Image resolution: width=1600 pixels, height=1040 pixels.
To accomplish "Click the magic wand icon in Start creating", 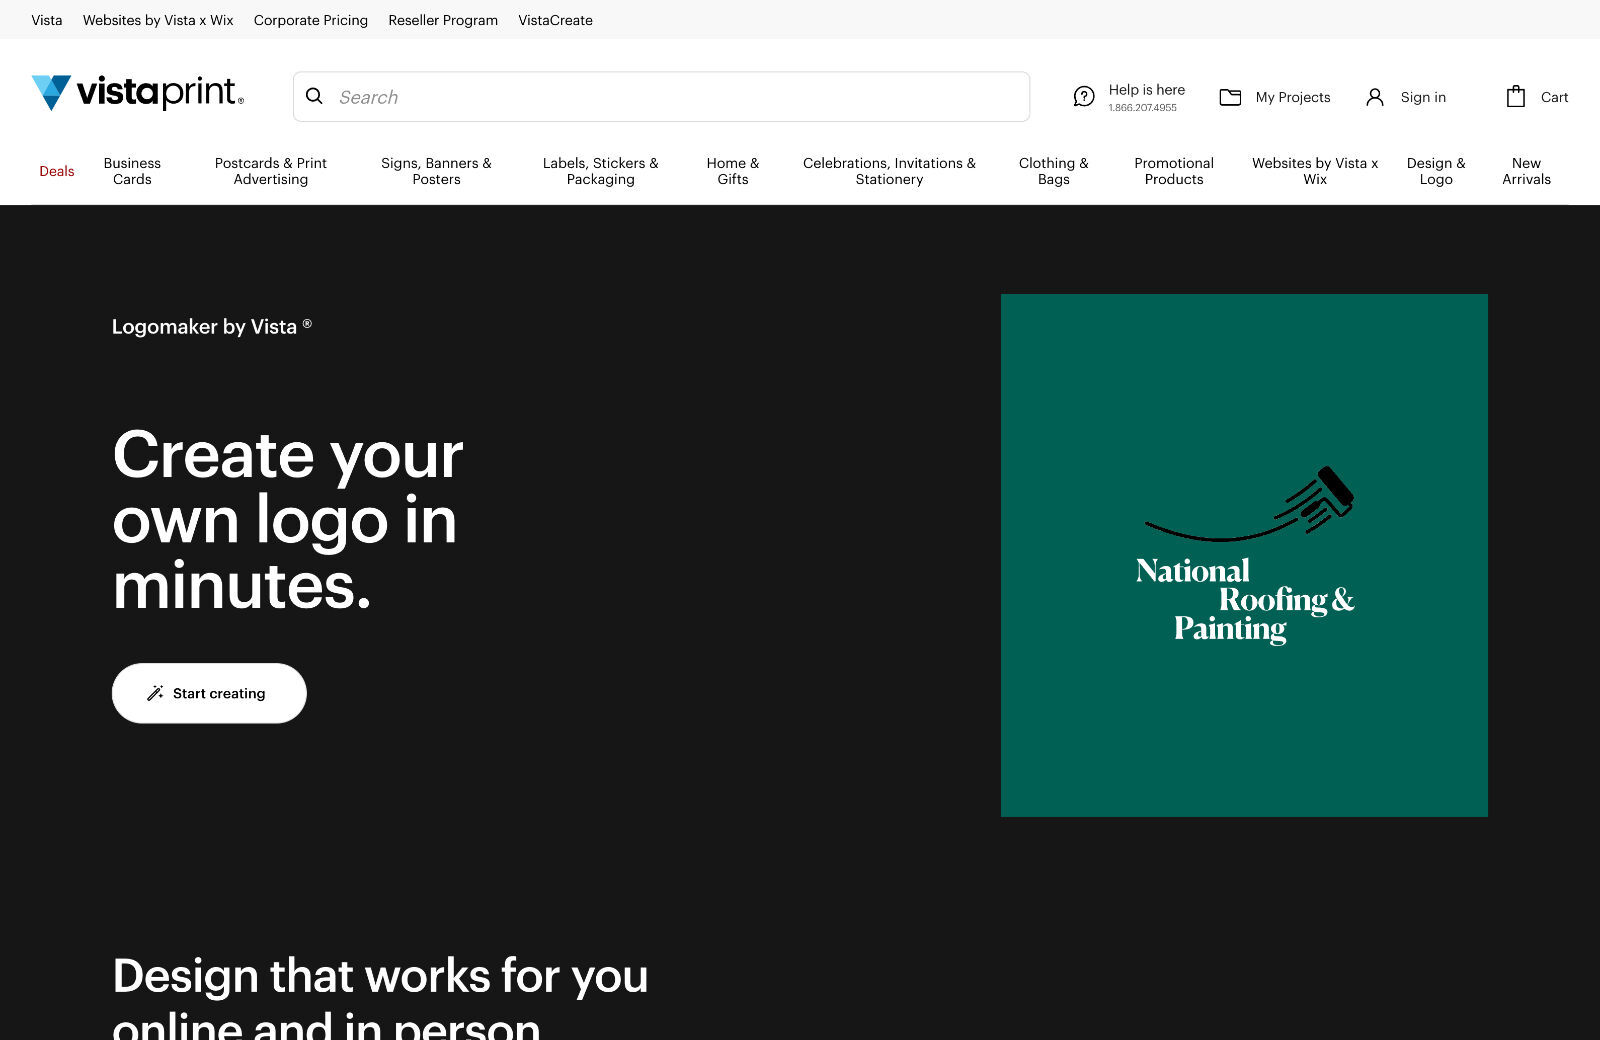I will (155, 693).
